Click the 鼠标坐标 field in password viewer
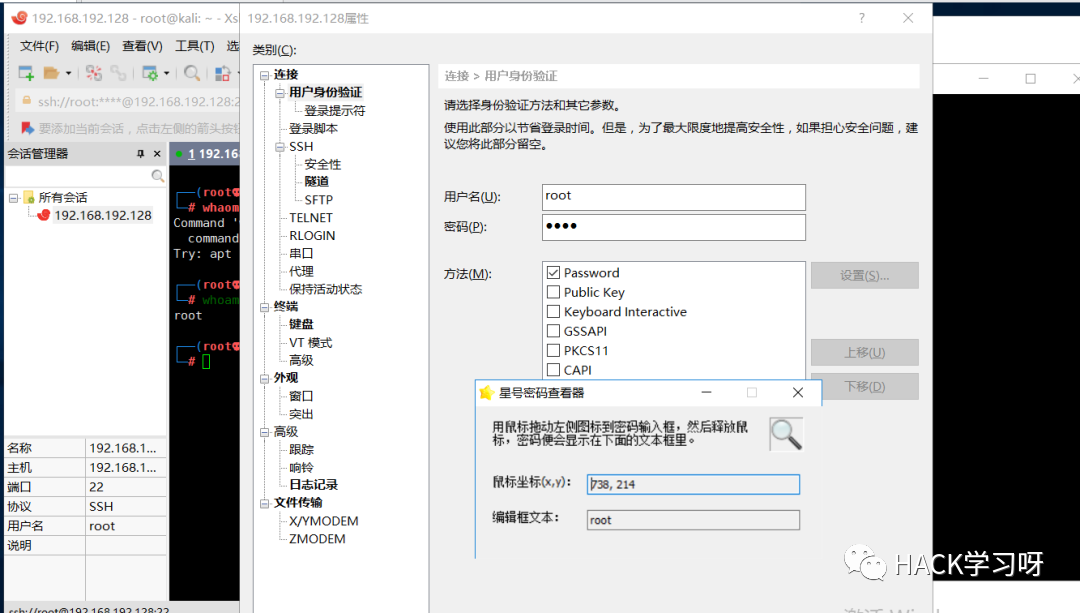The image size is (1080, 613). coord(693,484)
